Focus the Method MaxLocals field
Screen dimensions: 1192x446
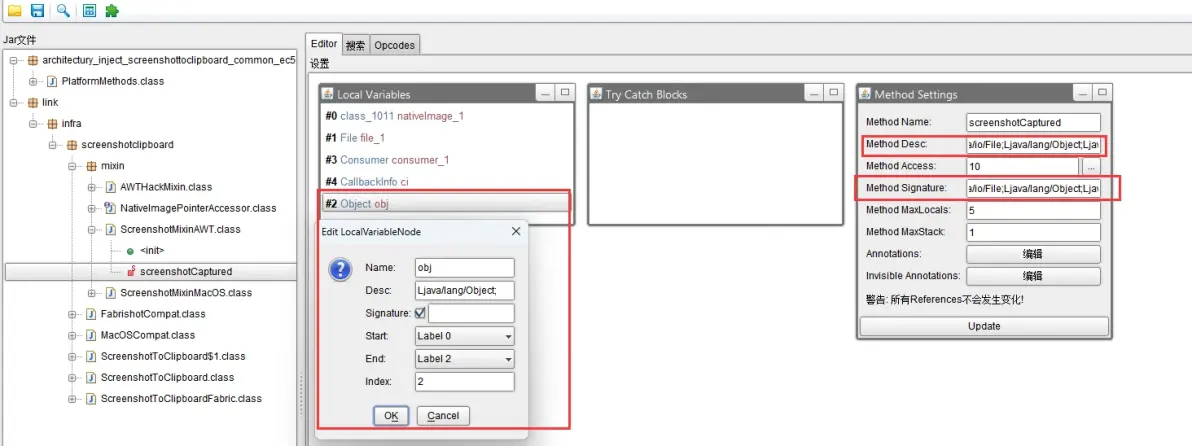click(x=1033, y=210)
